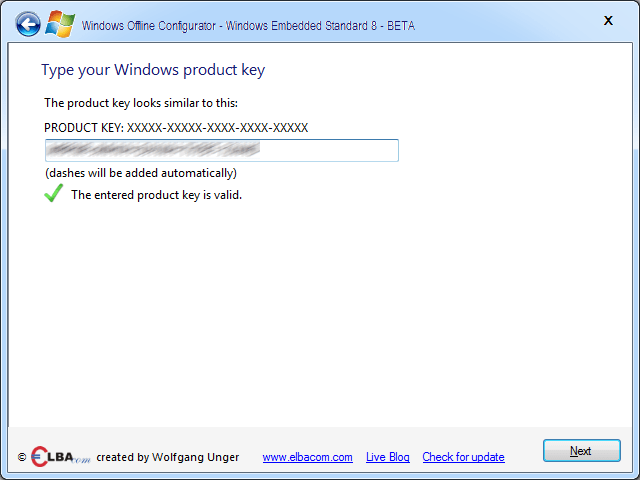Close the Windows Offline Configurator window
Screen dimensions: 640x480
608,20
